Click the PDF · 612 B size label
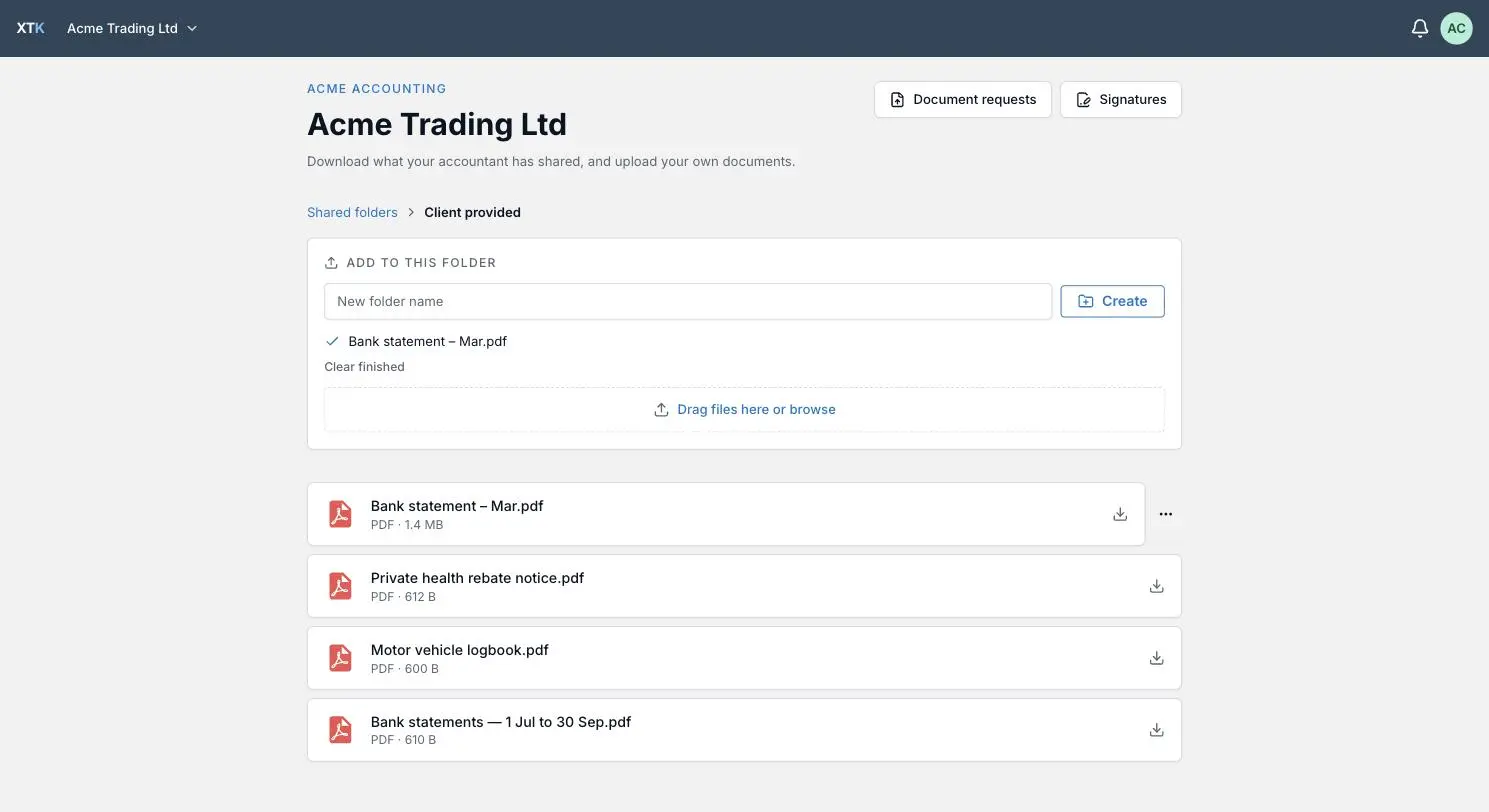This screenshot has width=1489, height=812. click(x=403, y=597)
